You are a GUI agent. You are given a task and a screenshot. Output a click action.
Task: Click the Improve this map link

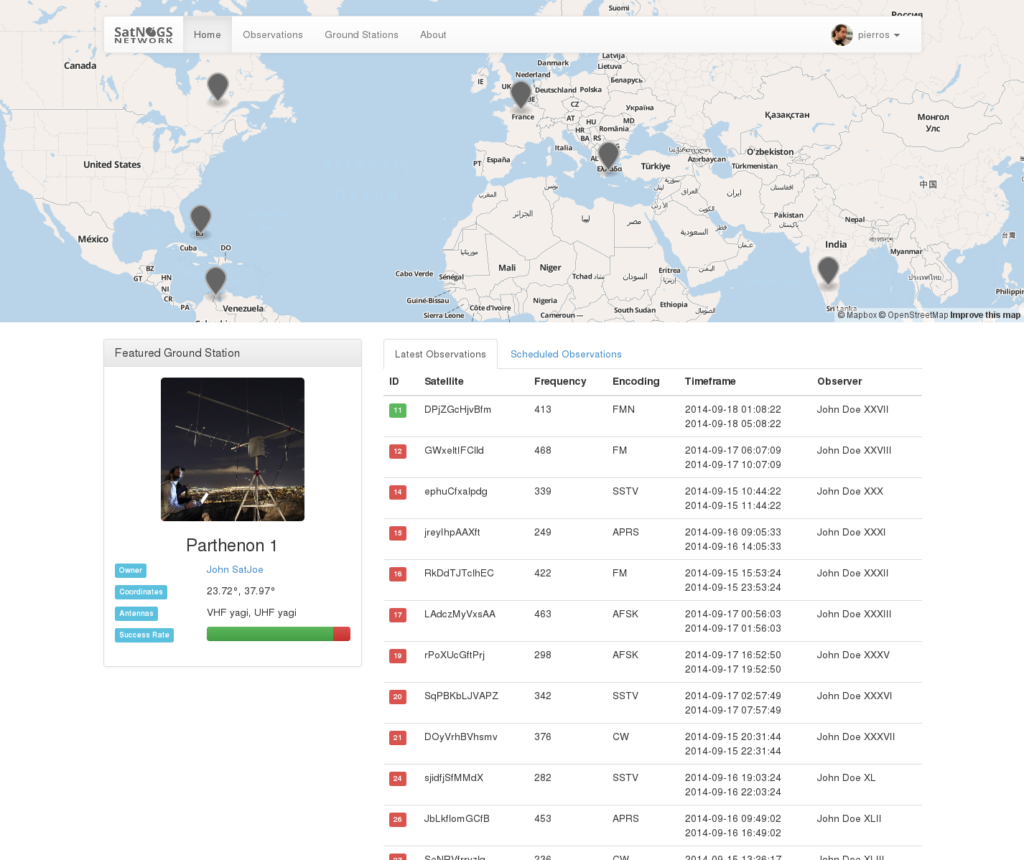coord(985,315)
